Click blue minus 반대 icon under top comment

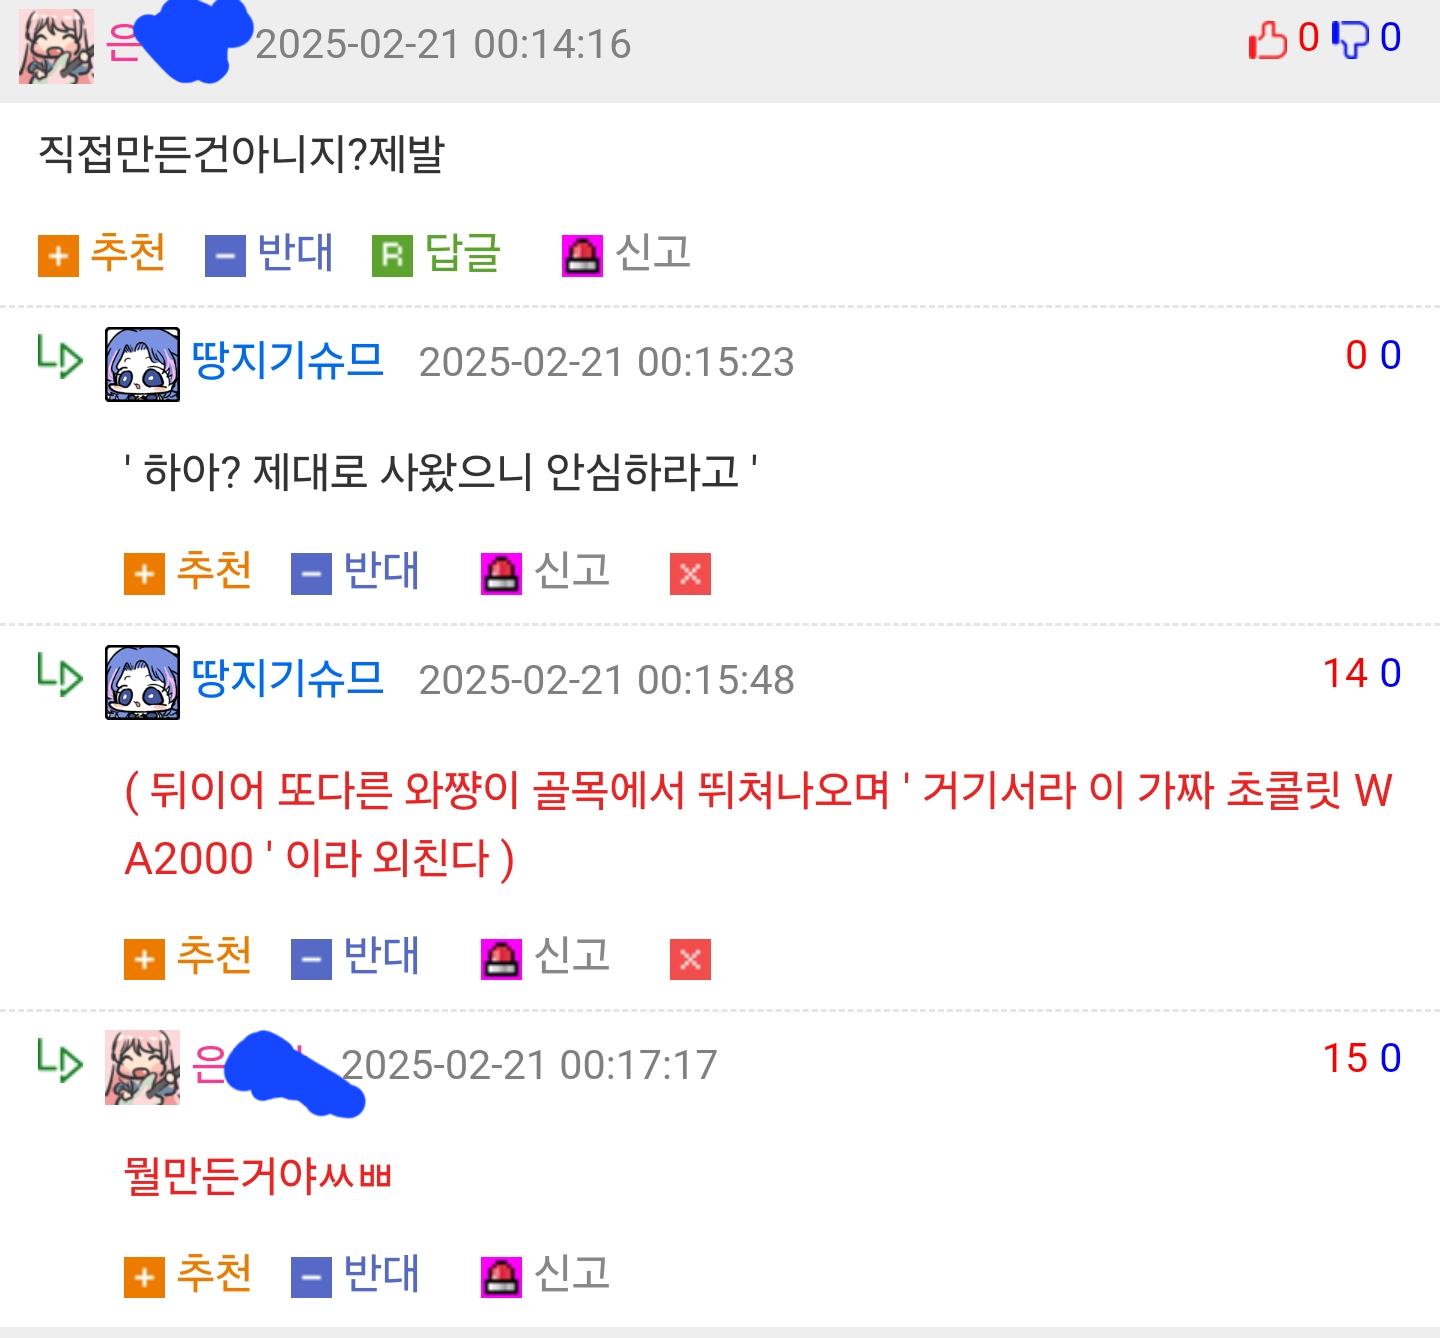point(225,256)
